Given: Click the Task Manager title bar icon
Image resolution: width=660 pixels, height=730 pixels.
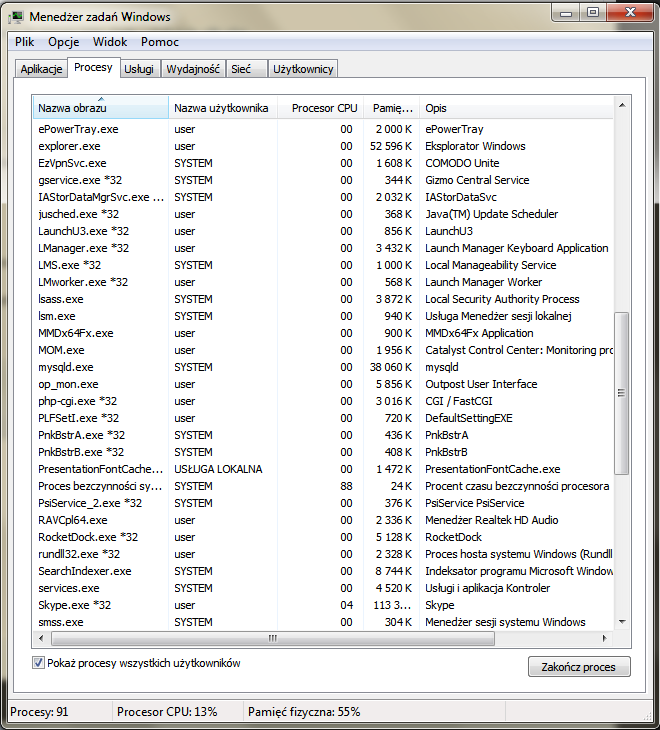Looking at the screenshot, I should pyautogui.click(x=16, y=18).
